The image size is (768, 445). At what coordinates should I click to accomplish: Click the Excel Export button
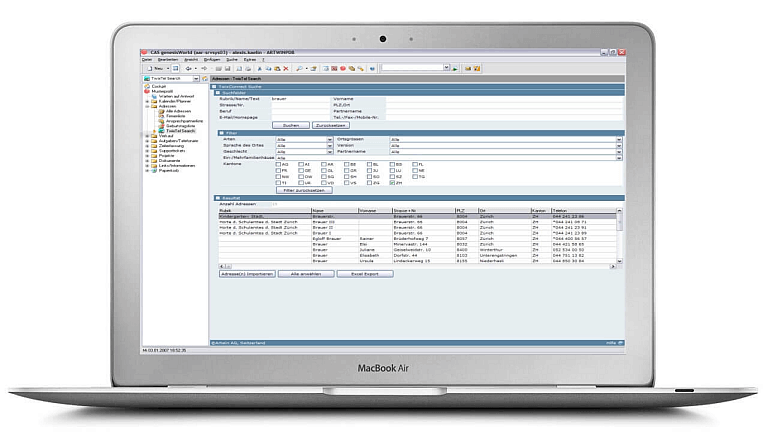[365, 274]
